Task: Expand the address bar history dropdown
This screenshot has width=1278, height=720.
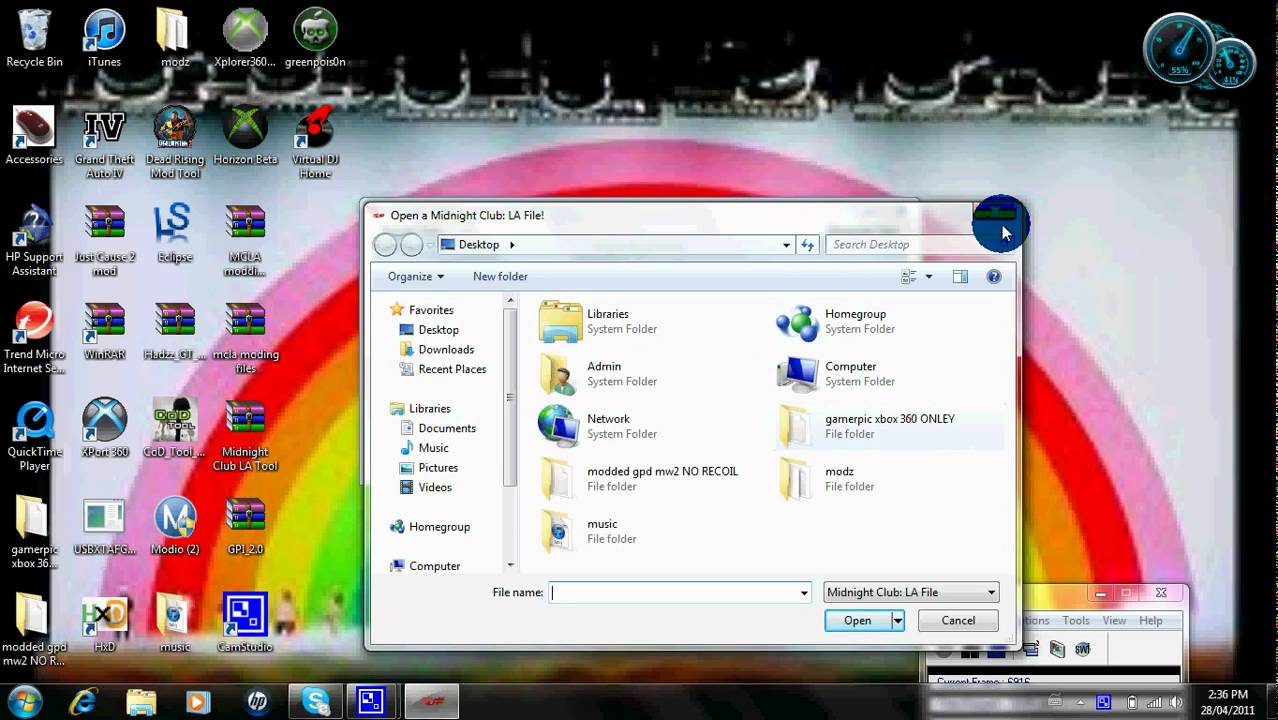Action: tap(787, 245)
